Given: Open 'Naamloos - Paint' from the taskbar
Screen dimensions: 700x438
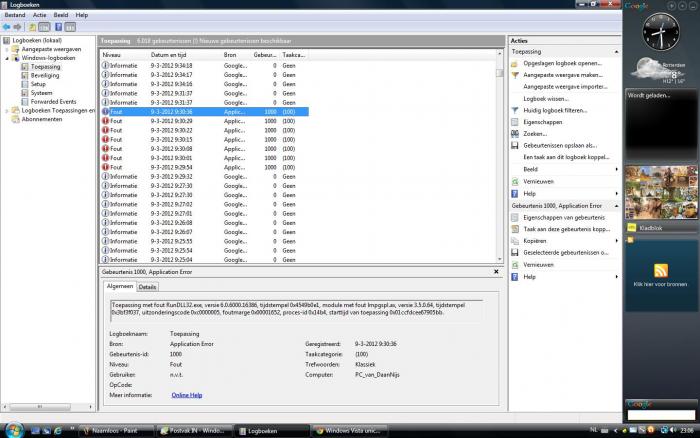Looking at the screenshot, I should [111, 430].
